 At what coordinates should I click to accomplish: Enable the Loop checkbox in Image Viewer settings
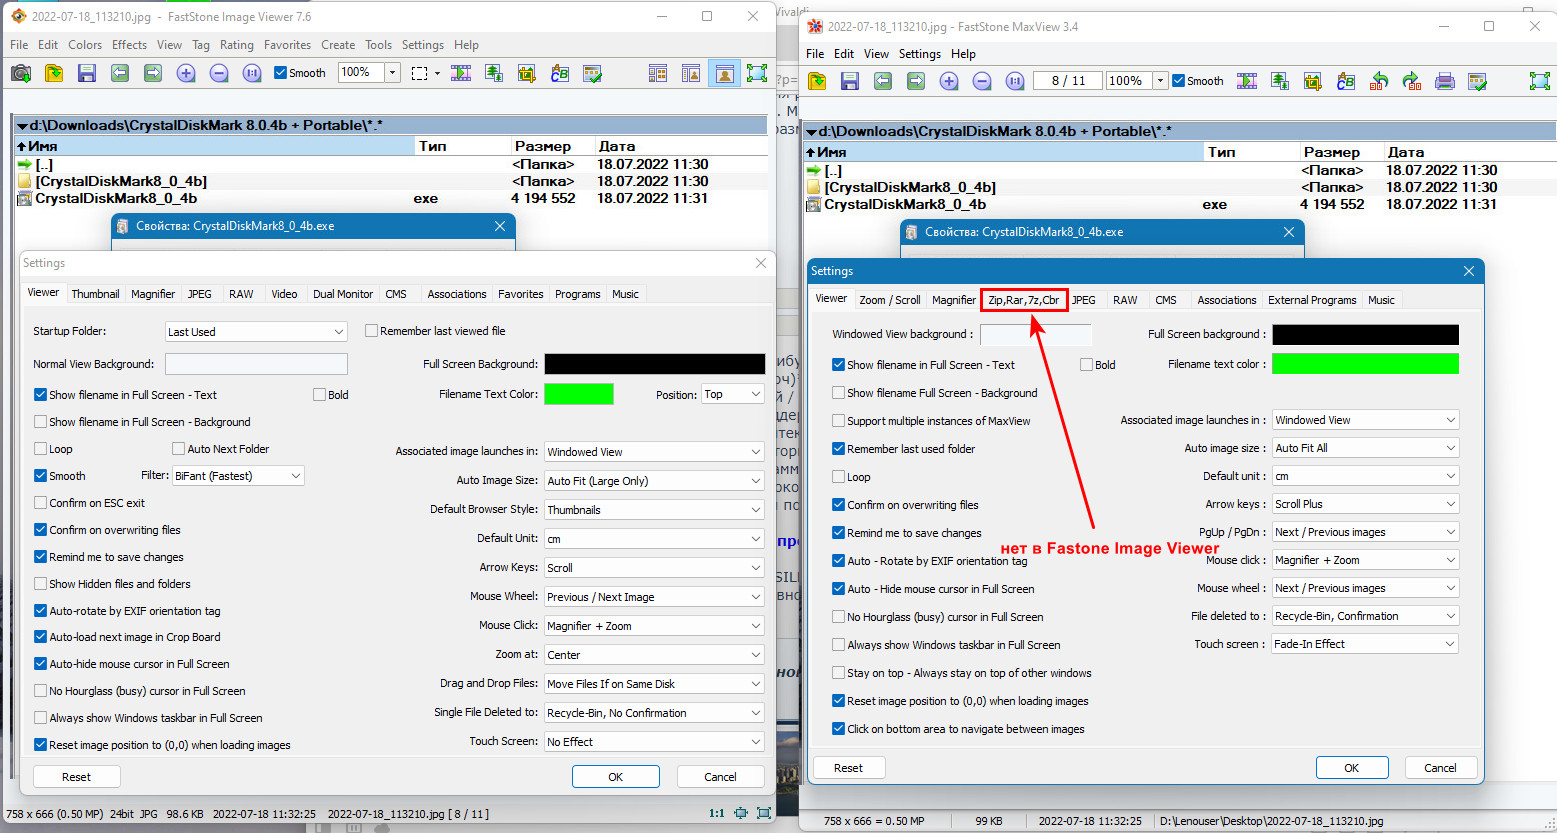pyautogui.click(x=41, y=449)
